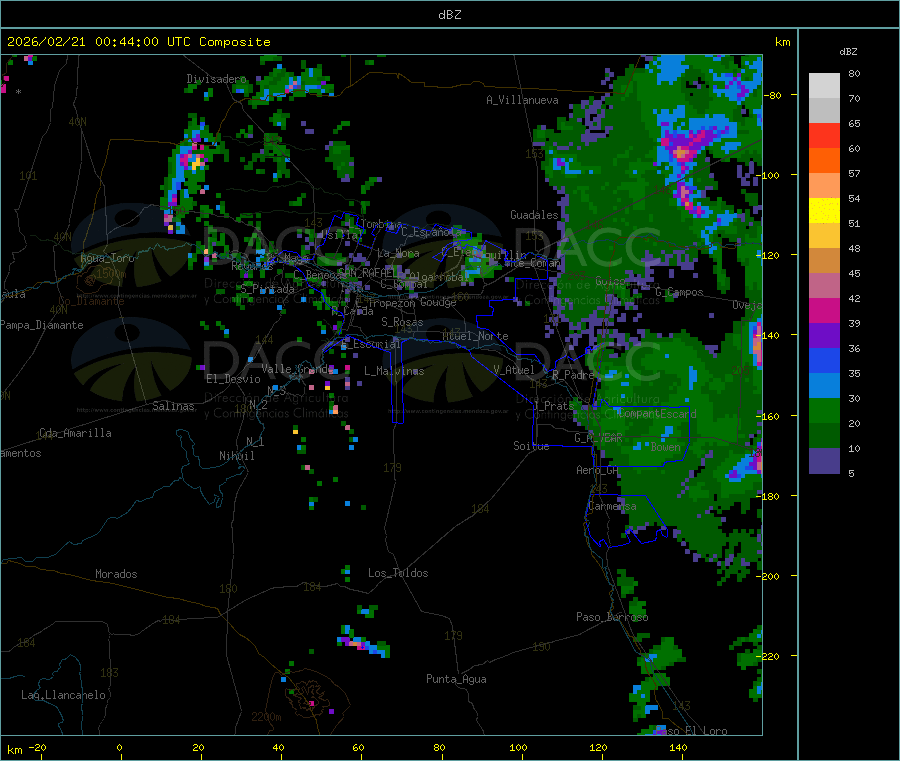Click the legend value 80
This screenshot has height=761, width=900.
[854, 73]
